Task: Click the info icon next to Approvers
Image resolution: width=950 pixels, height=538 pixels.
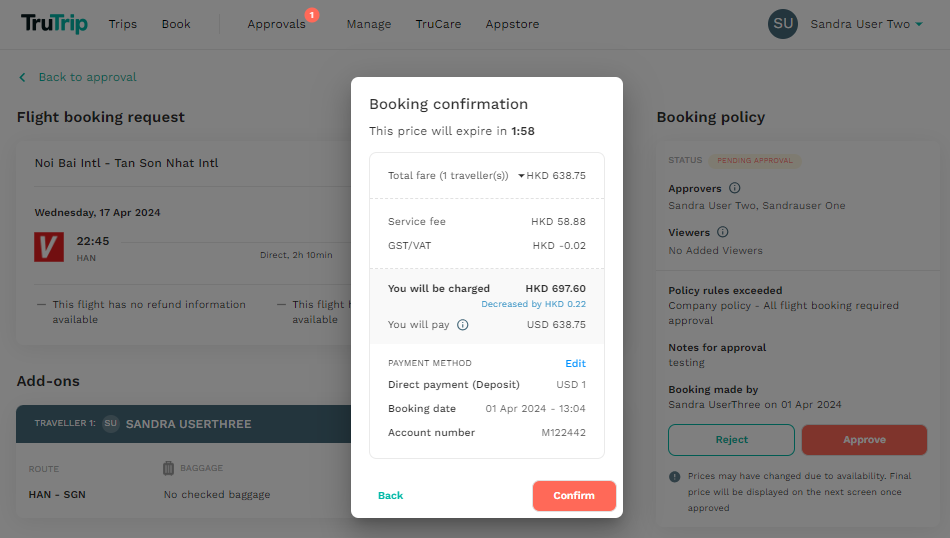Action: pos(734,188)
